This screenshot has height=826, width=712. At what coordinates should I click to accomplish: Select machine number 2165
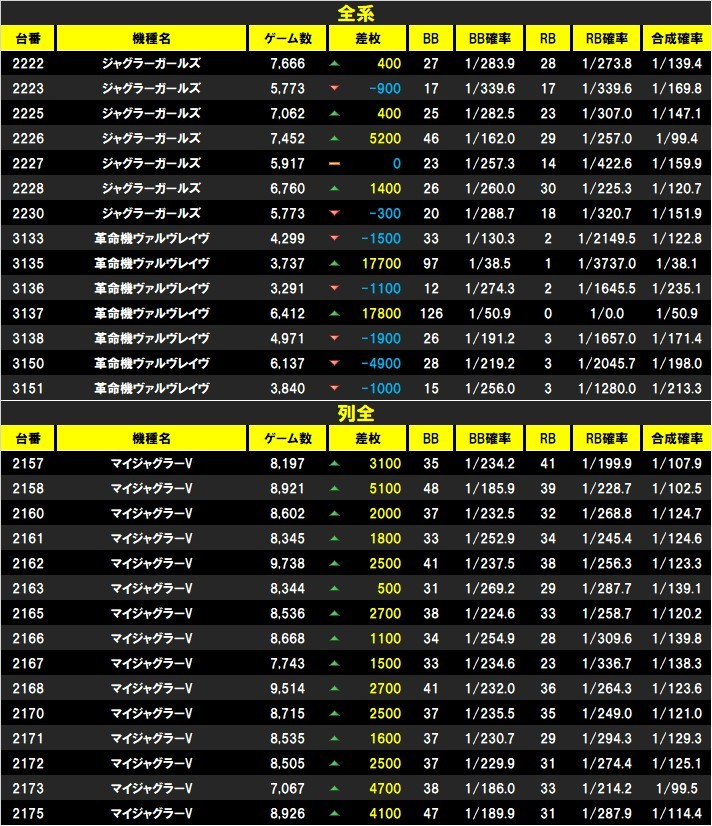[x=28, y=614]
